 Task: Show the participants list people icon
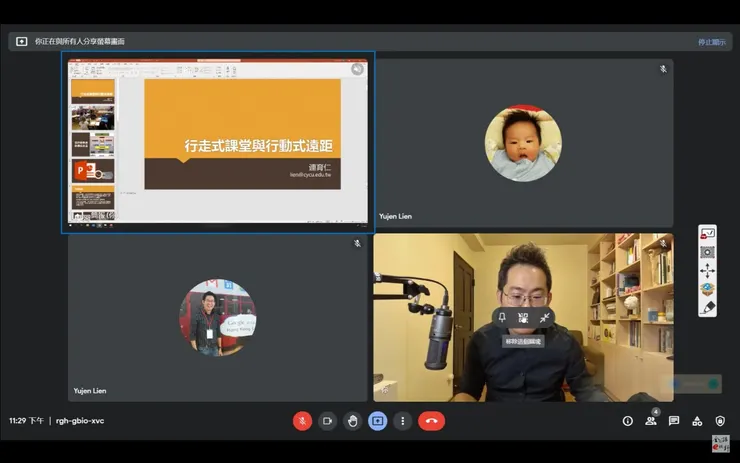(x=650, y=421)
